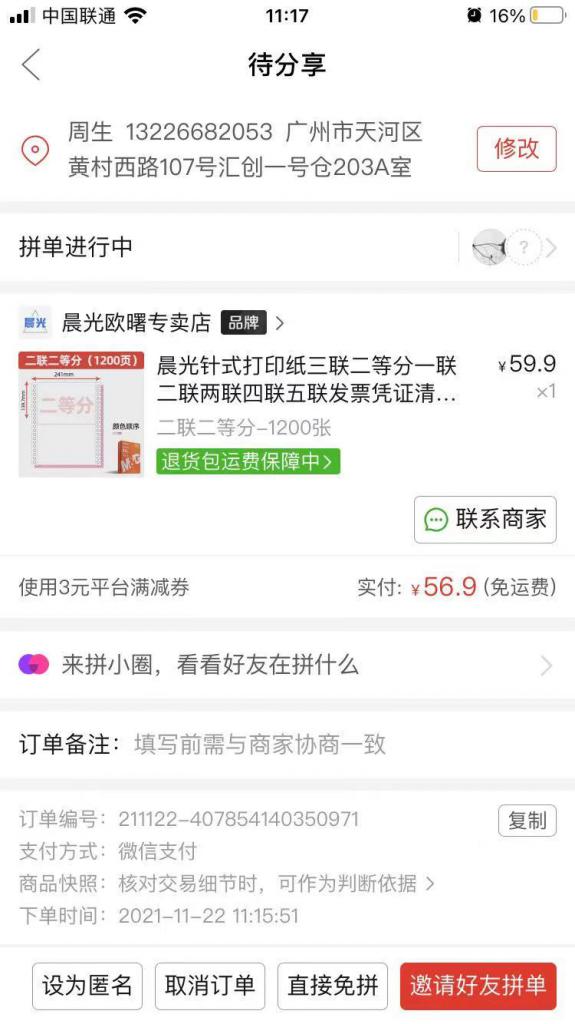Expand the 拼单进行中 chevron

tap(551, 248)
